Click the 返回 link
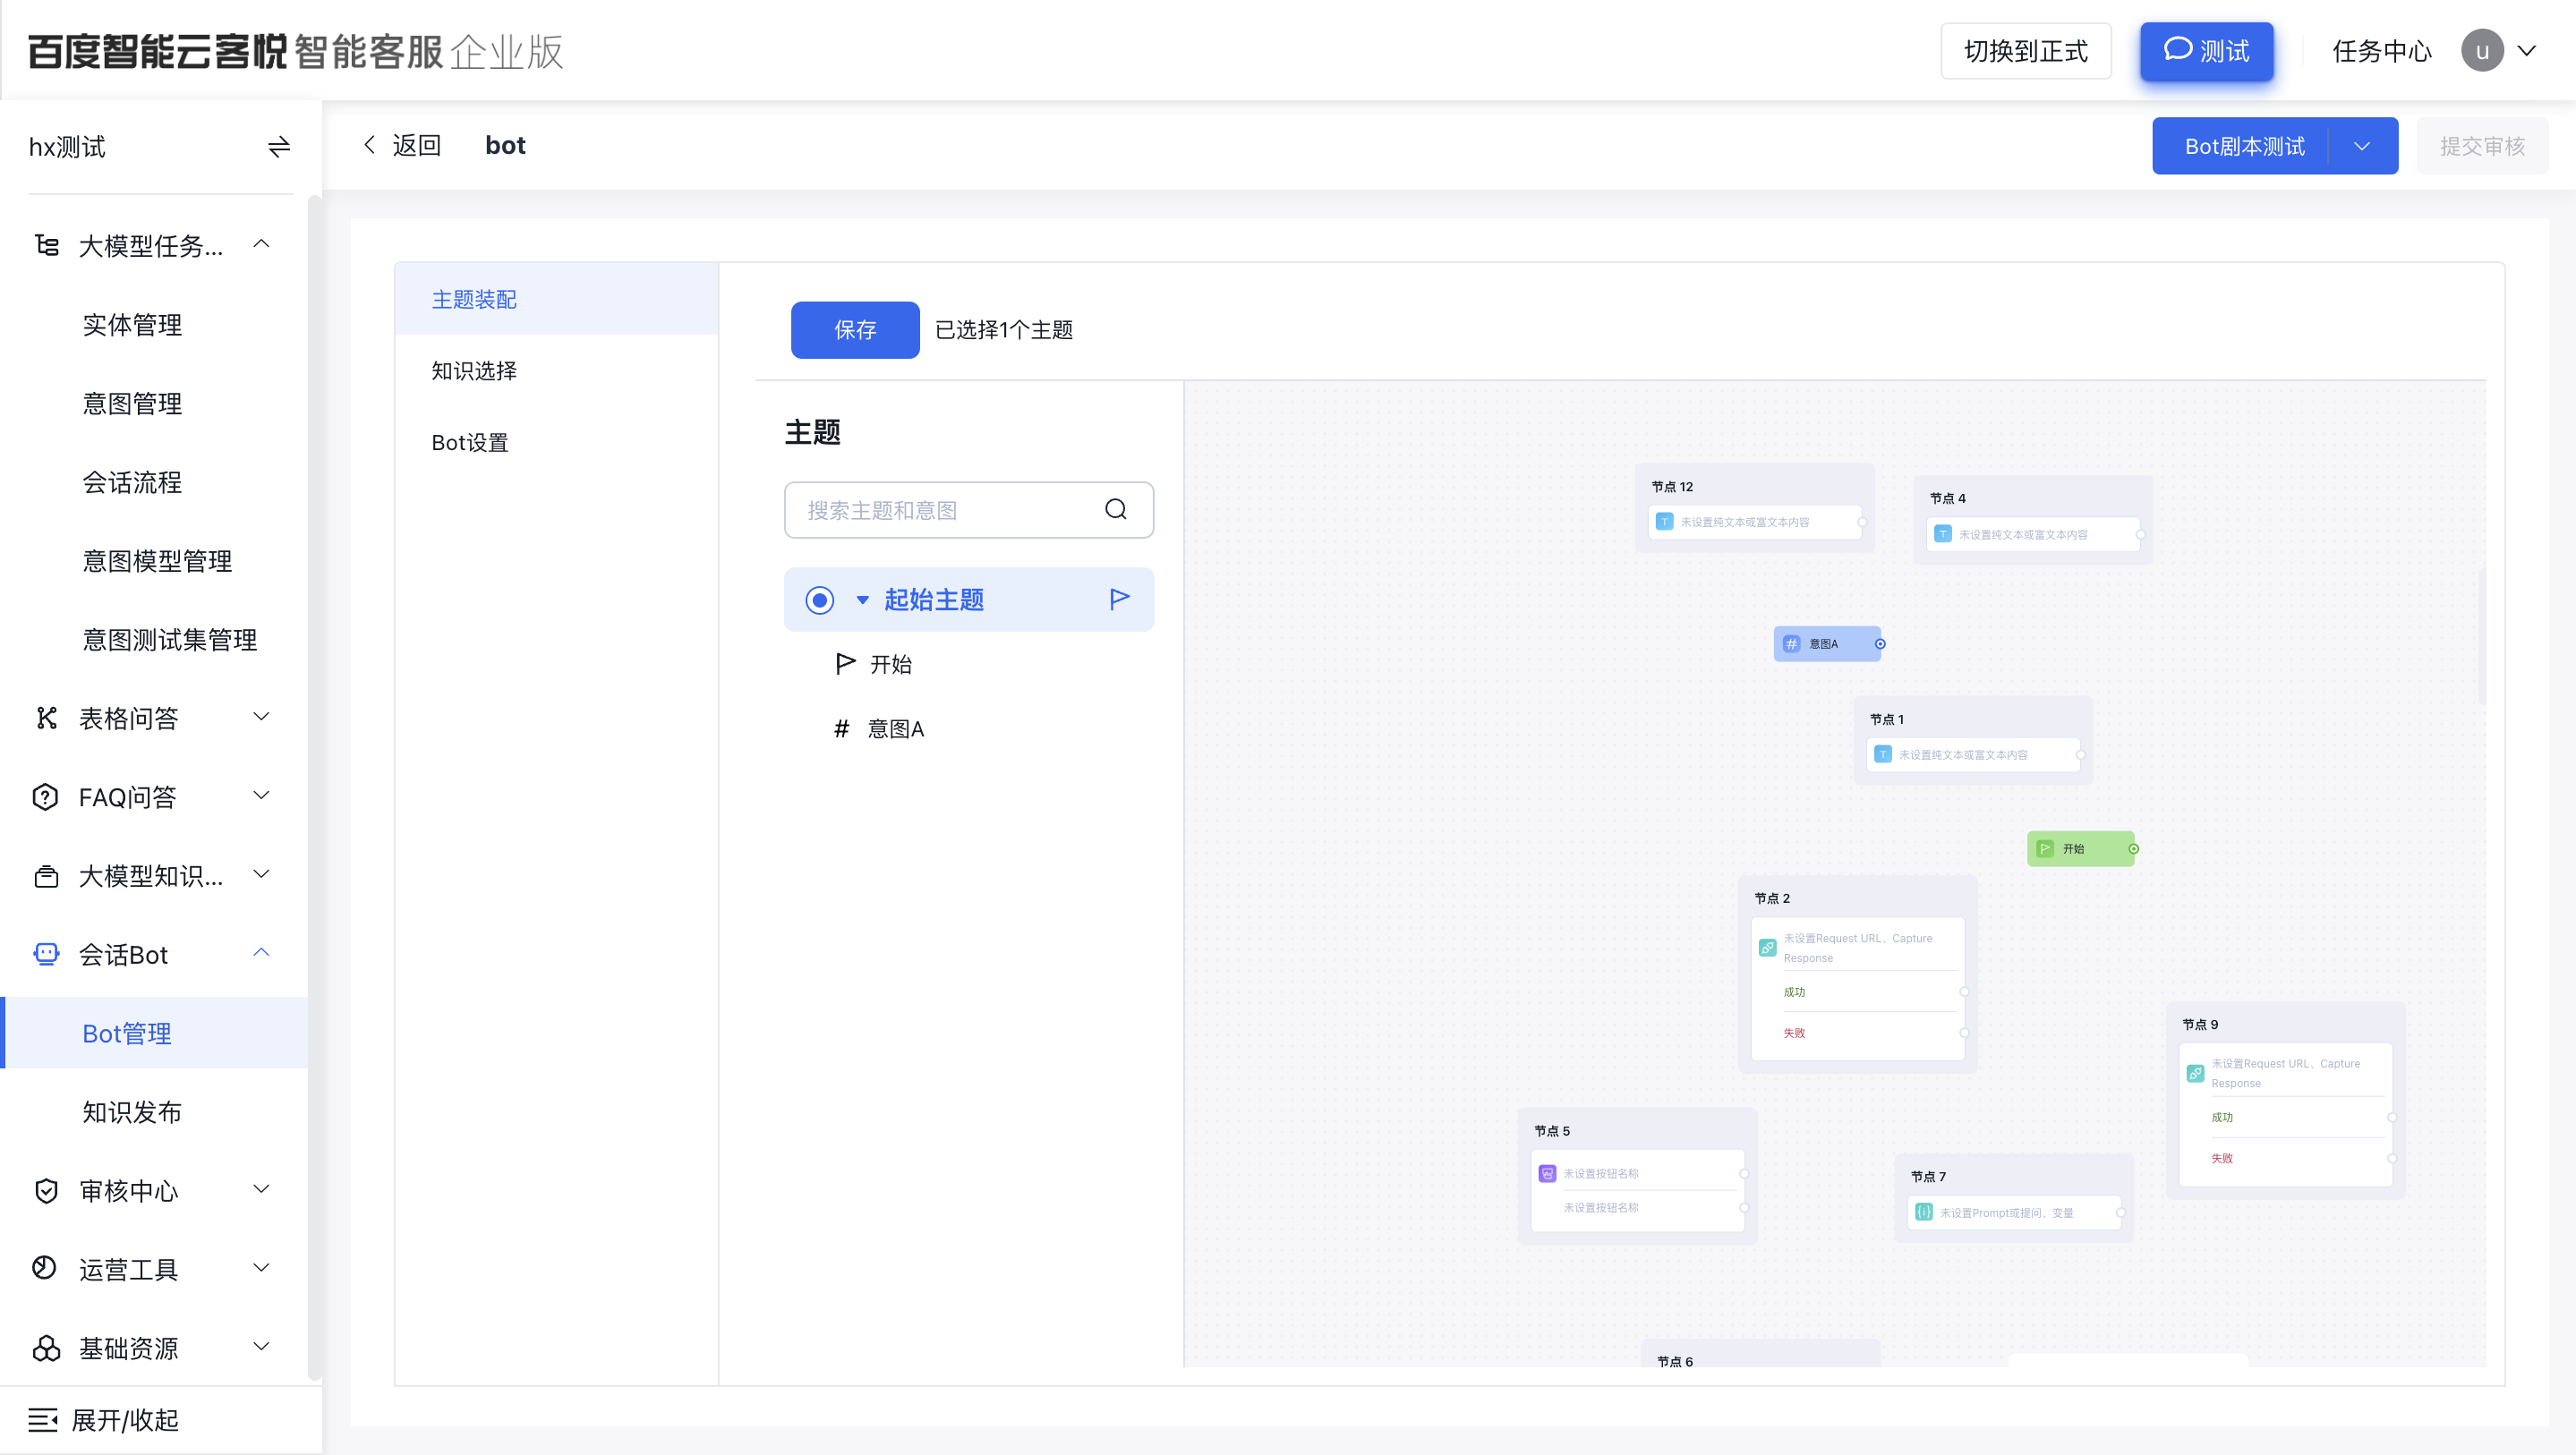 pyautogui.click(x=417, y=145)
